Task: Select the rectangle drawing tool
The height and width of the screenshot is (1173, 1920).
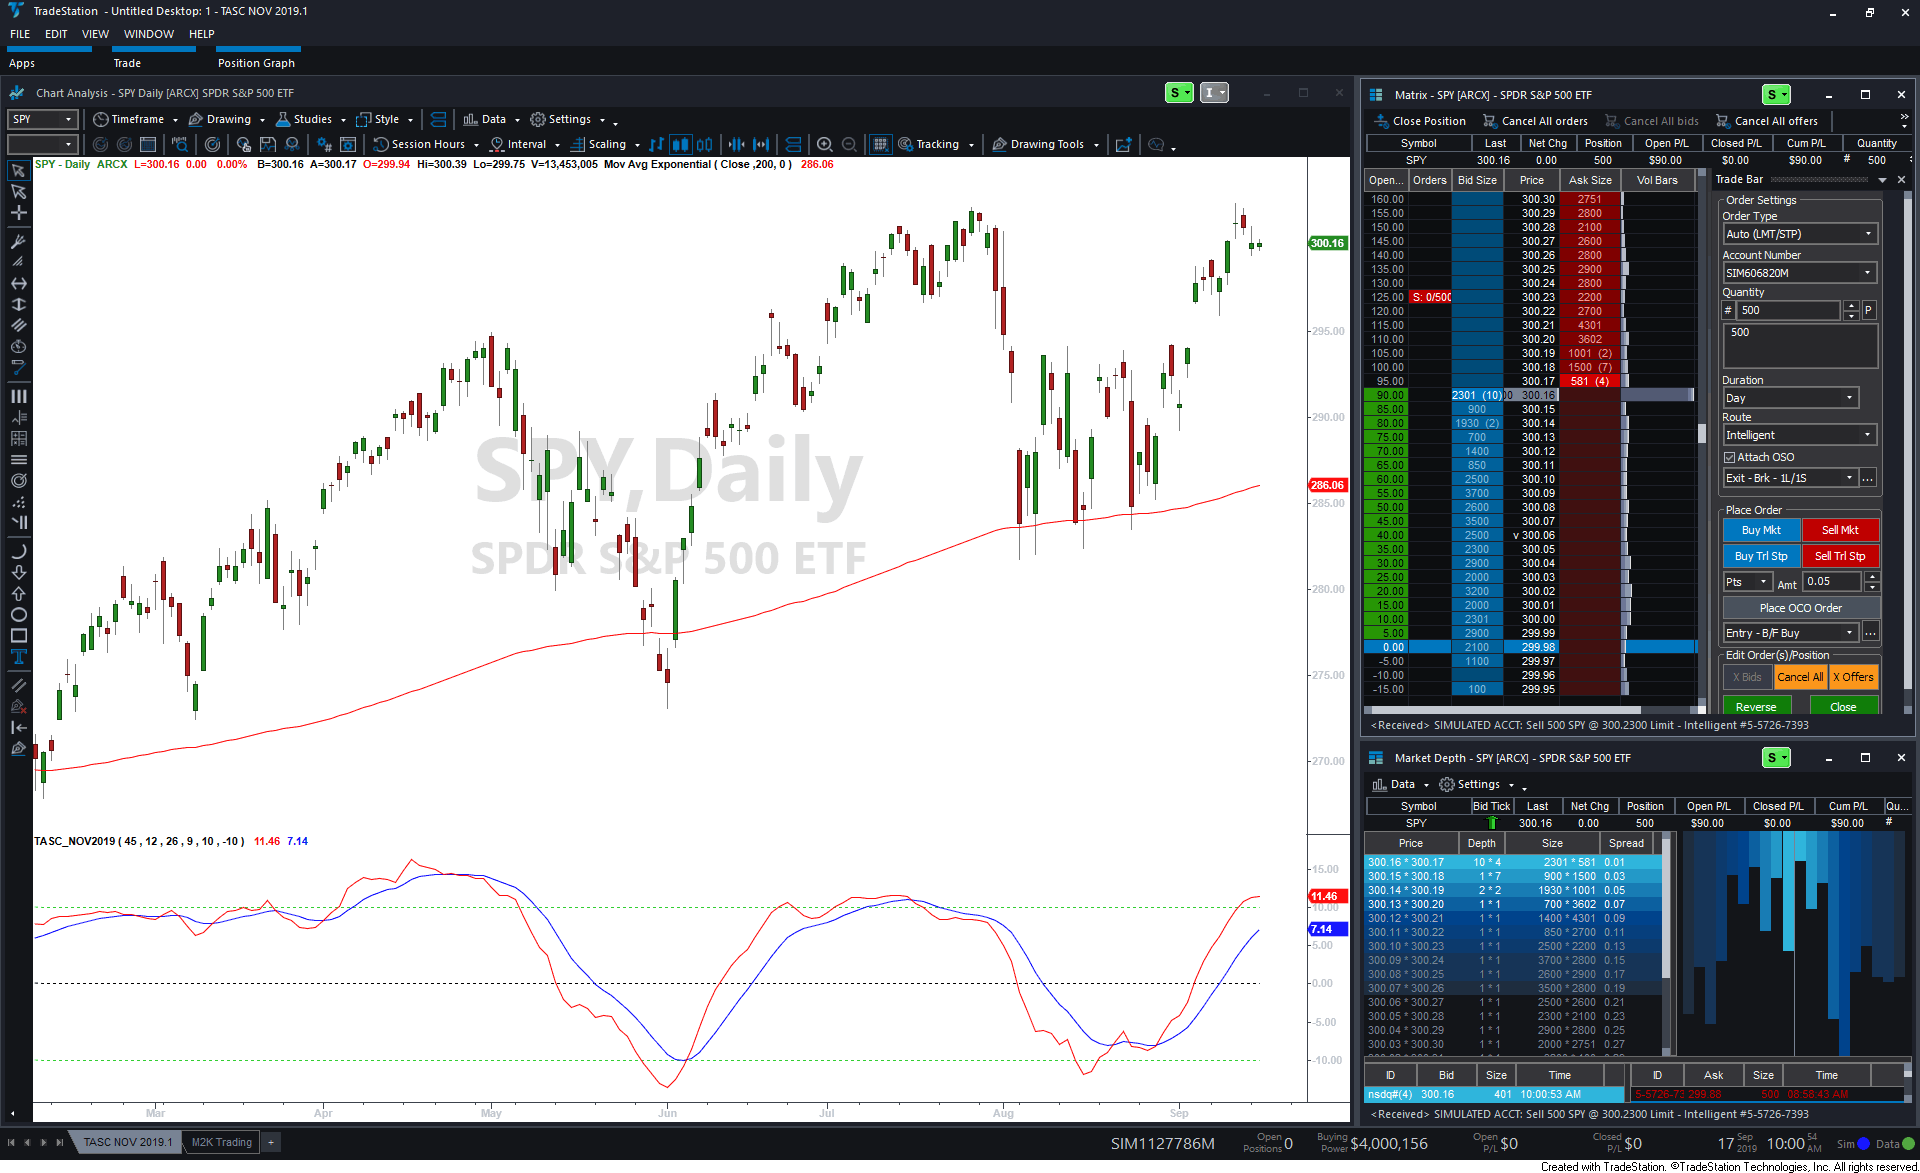Action: point(18,636)
